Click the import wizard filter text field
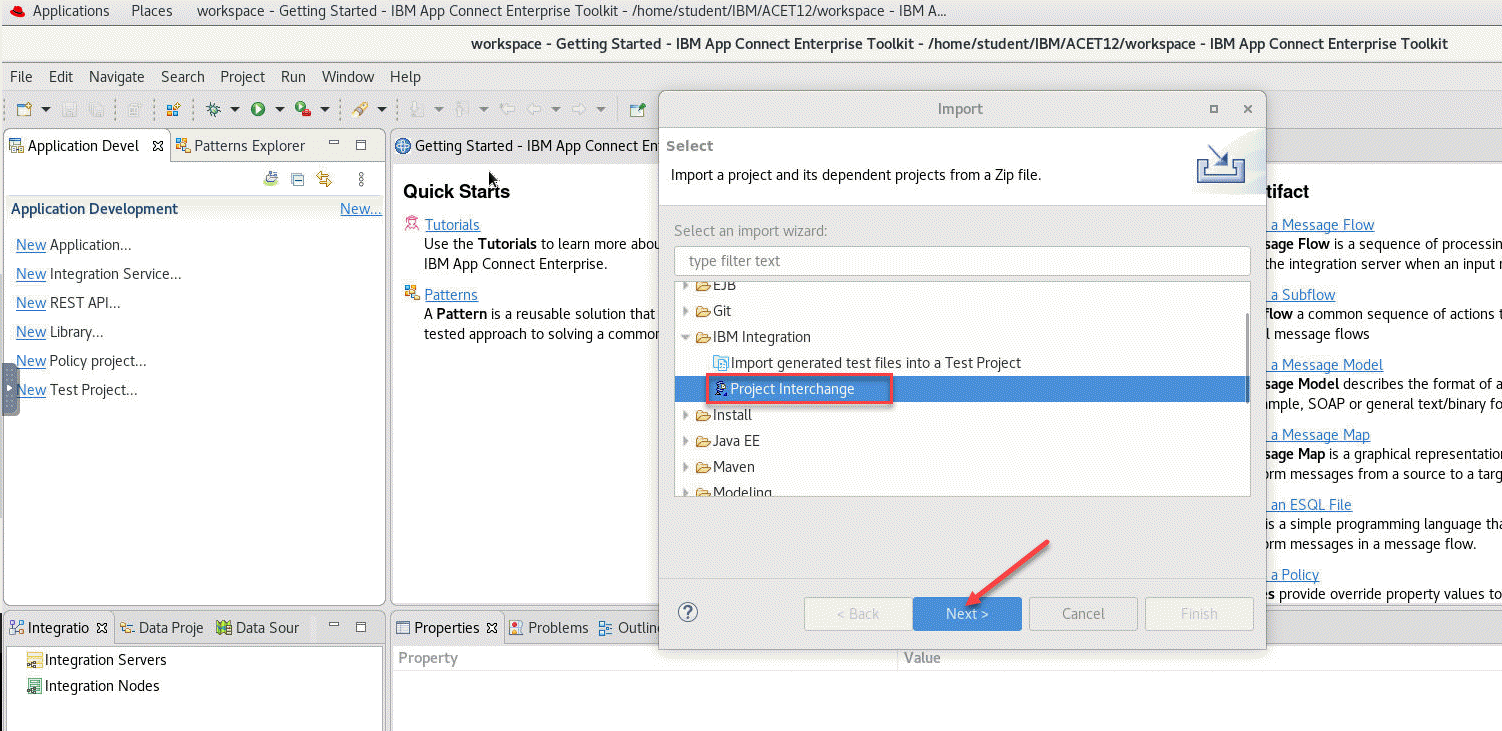Viewport: 1502px width, 731px height. (962, 261)
